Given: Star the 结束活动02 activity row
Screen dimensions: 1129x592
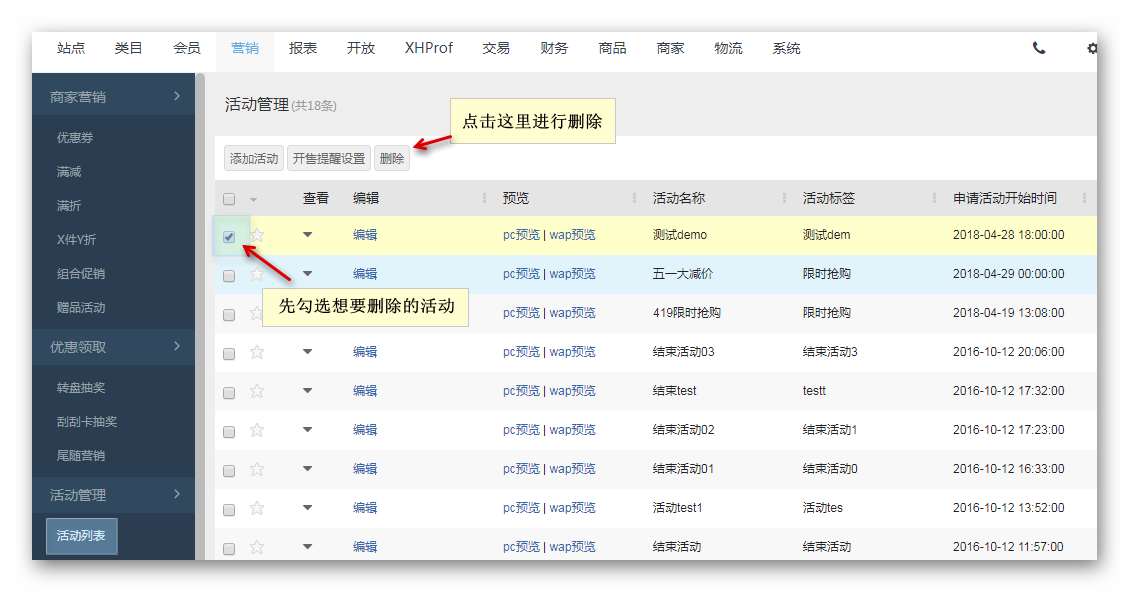Looking at the screenshot, I should pos(257,429).
